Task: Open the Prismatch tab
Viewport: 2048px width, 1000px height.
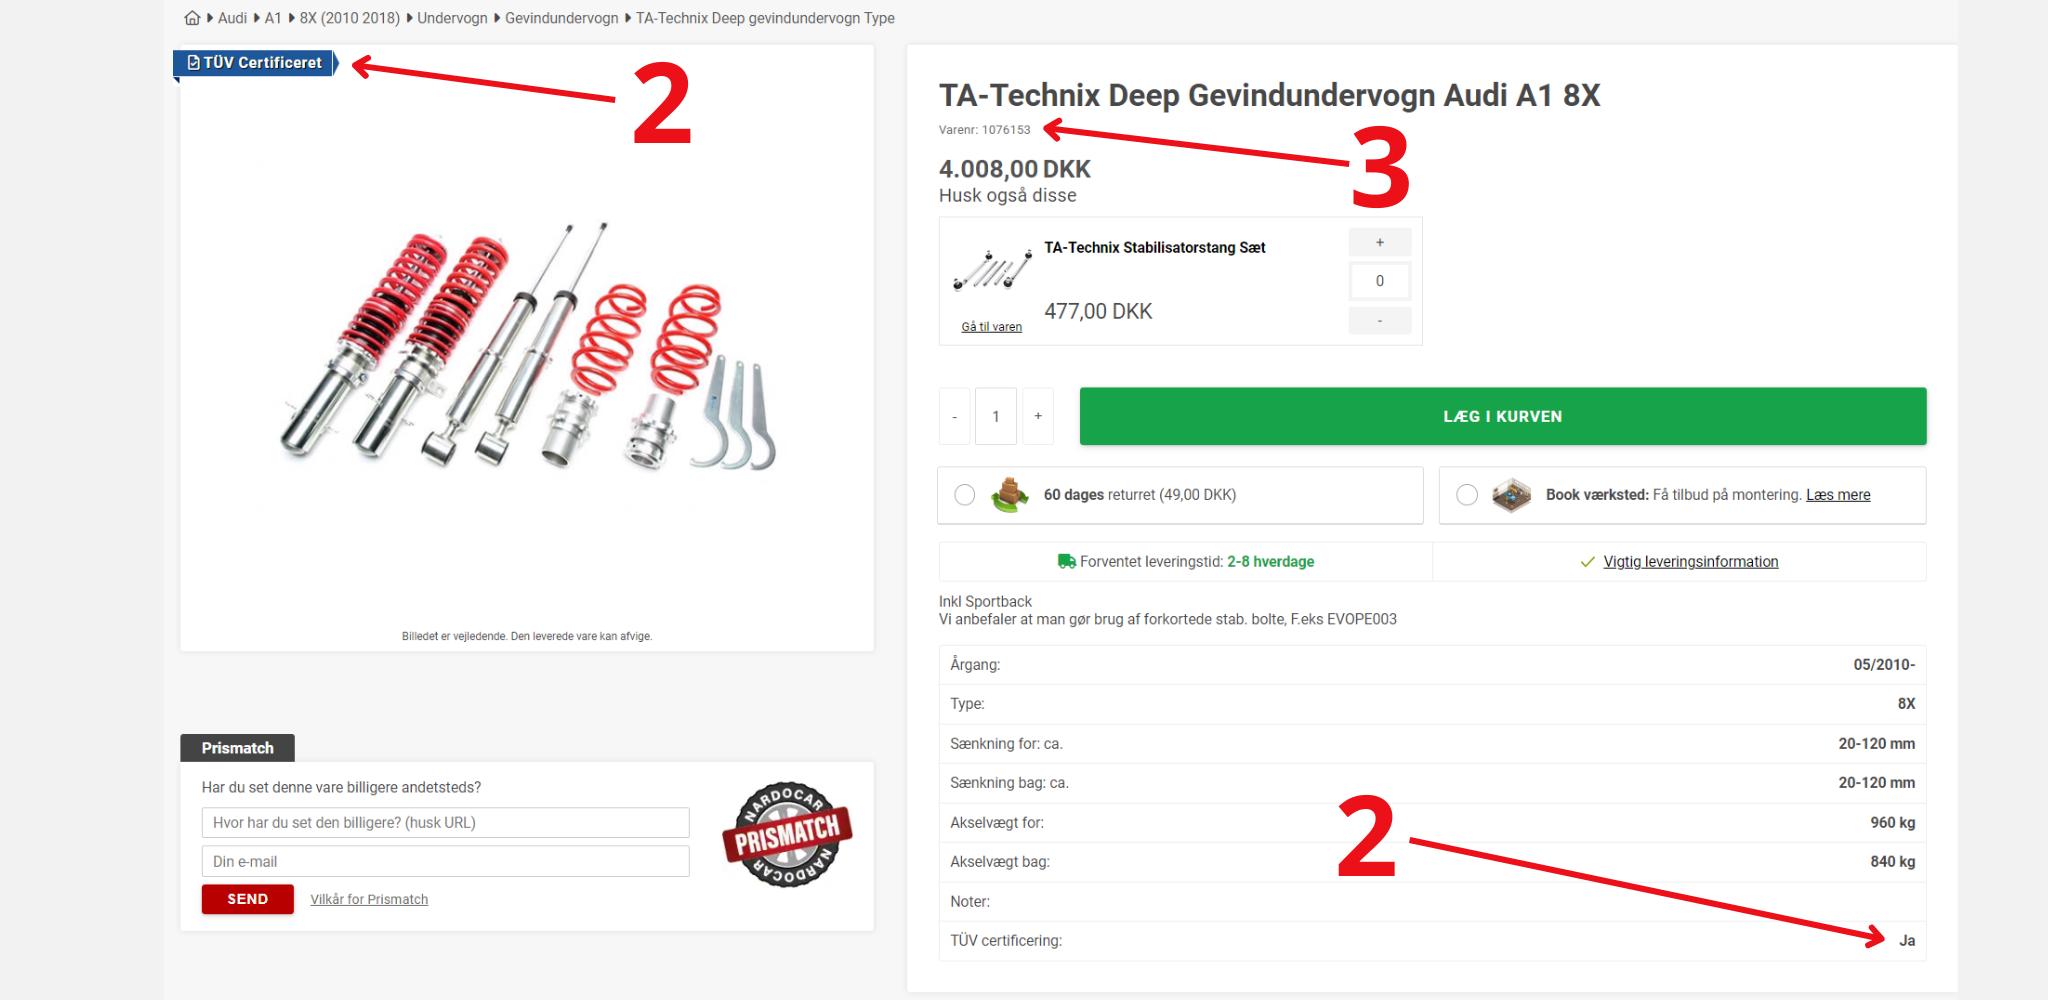Action: pos(237,748)
